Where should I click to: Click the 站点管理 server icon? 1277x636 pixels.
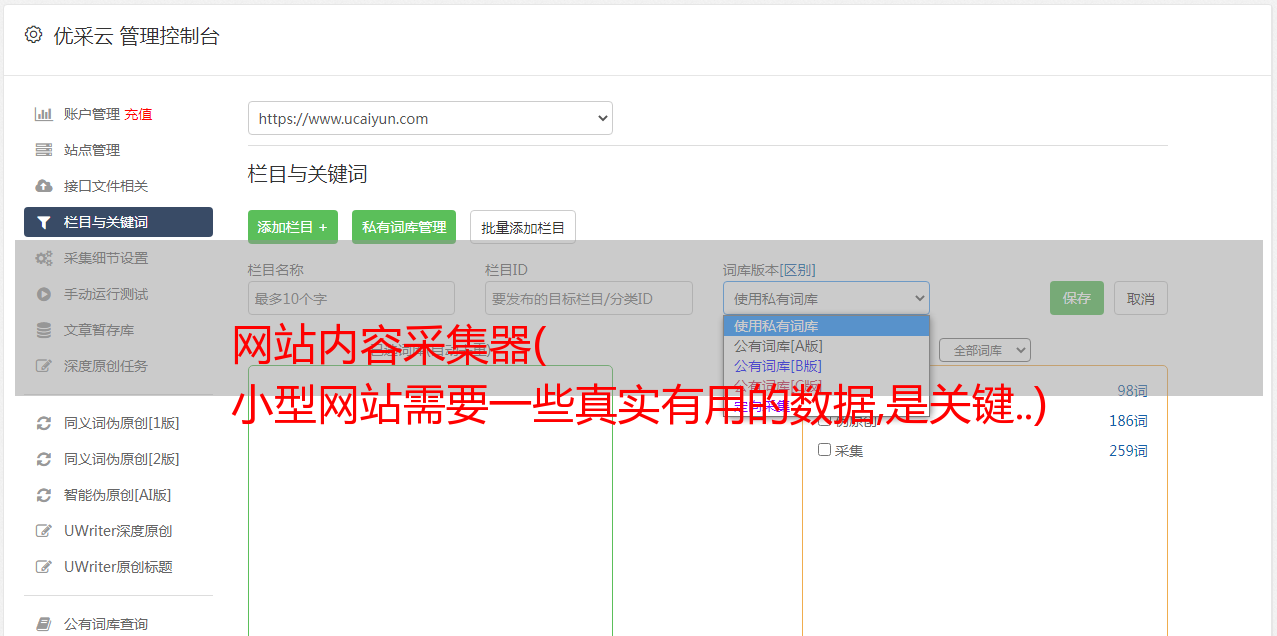click(x=43, y=150)
